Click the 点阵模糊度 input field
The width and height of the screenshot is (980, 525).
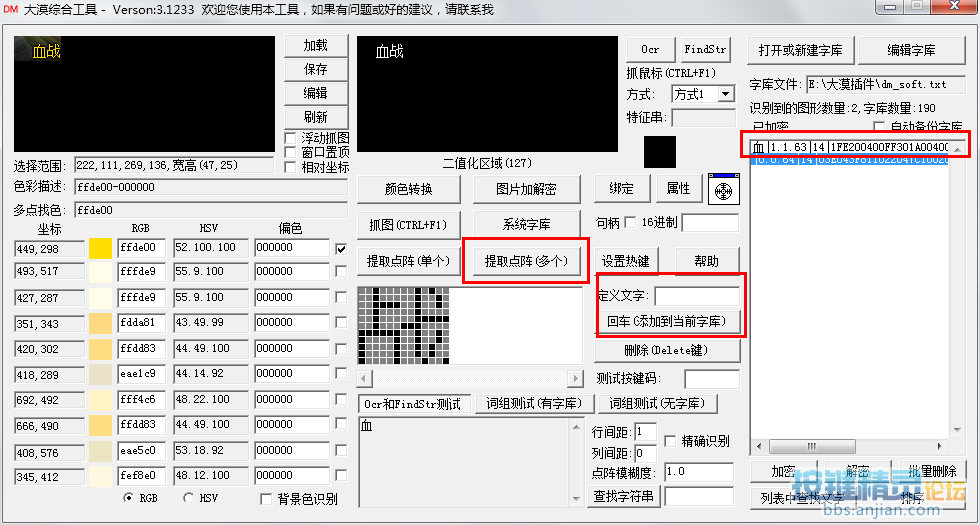pos(699,472)
